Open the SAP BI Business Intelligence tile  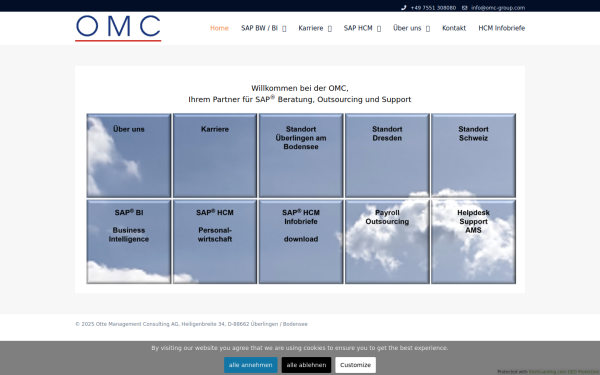click(x=129, y=242)
